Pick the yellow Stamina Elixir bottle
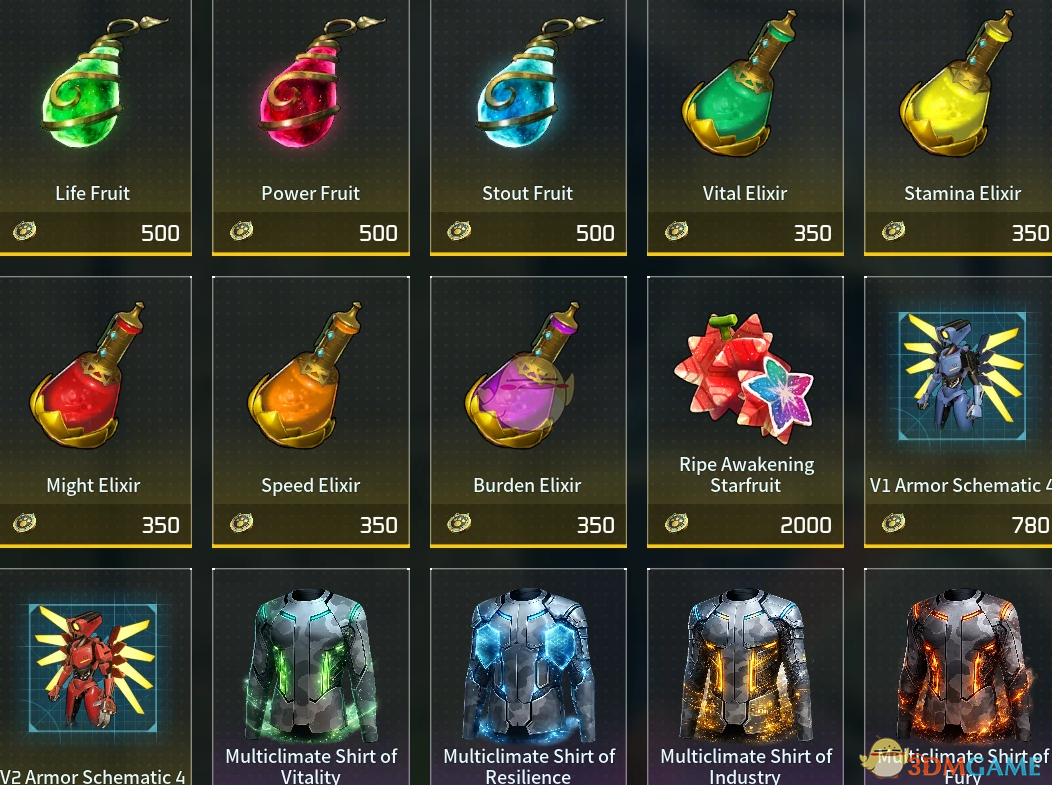 pyautogui.click(x=958, y=86)
